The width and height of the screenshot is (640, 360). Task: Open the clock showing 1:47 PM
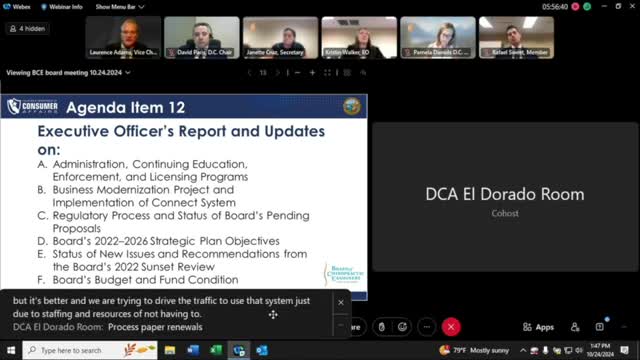pos(600,350)
